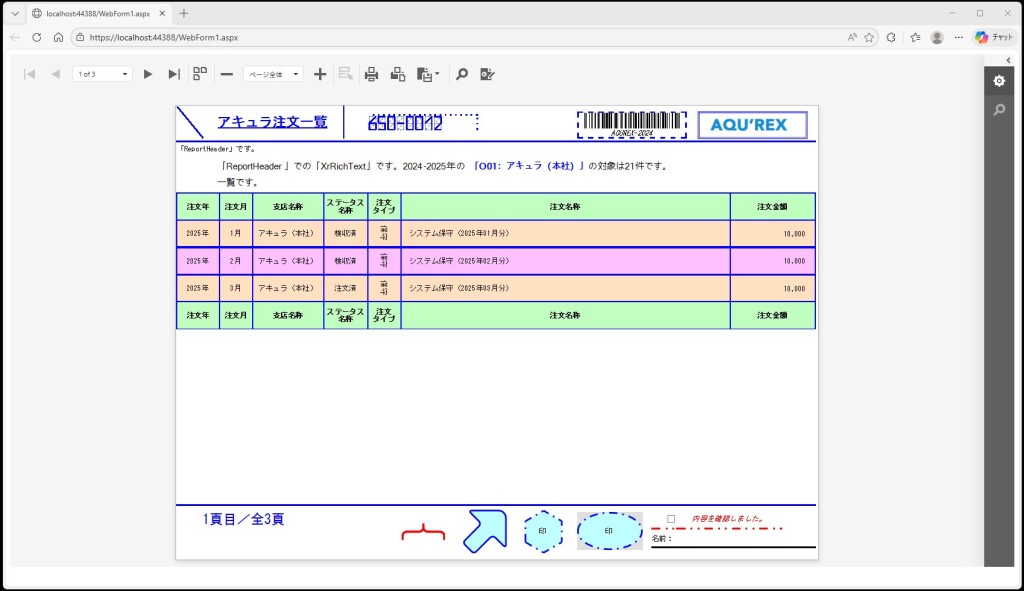The height and width of the screenshot is (591, 1024).
Task: Open the export options settings tab
Action: point(998,81)
